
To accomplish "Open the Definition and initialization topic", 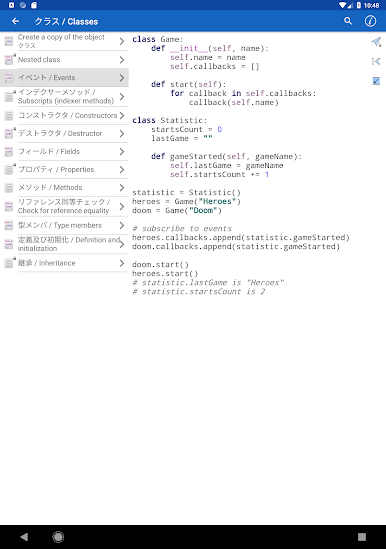I will click(64, 244).
